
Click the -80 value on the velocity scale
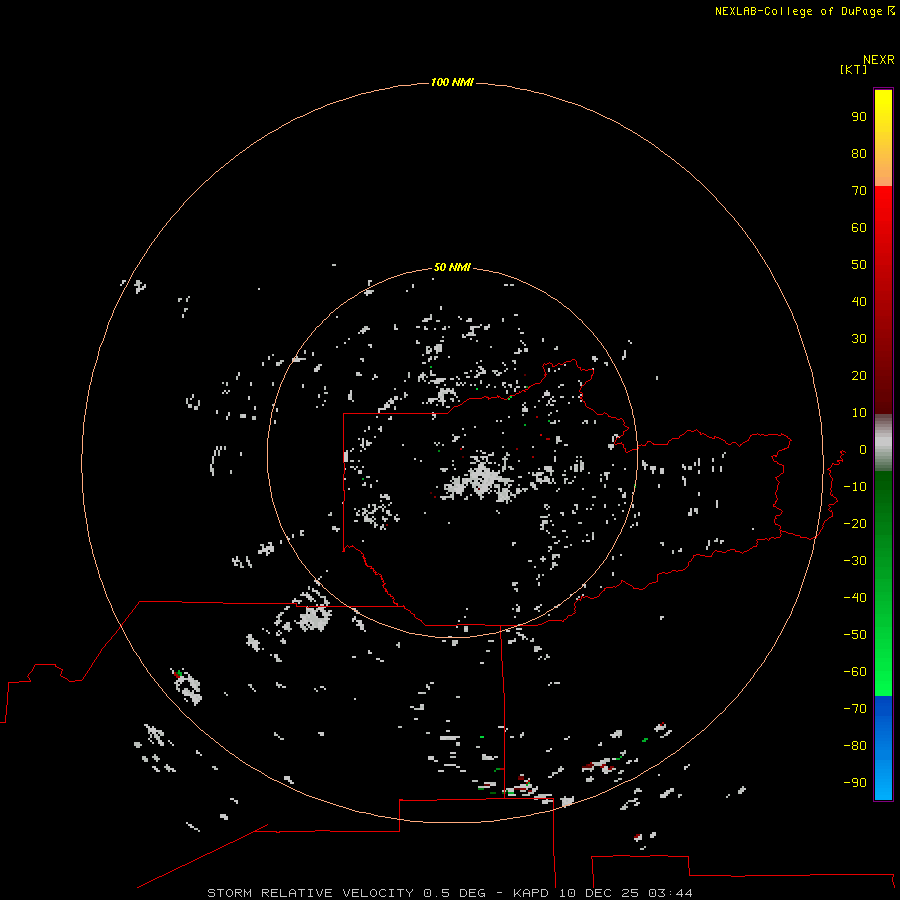click(x=855, y=746)
